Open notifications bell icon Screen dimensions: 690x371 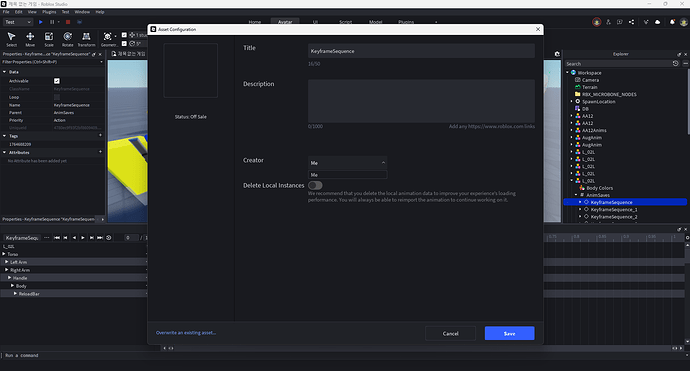(x=672, y=22)
